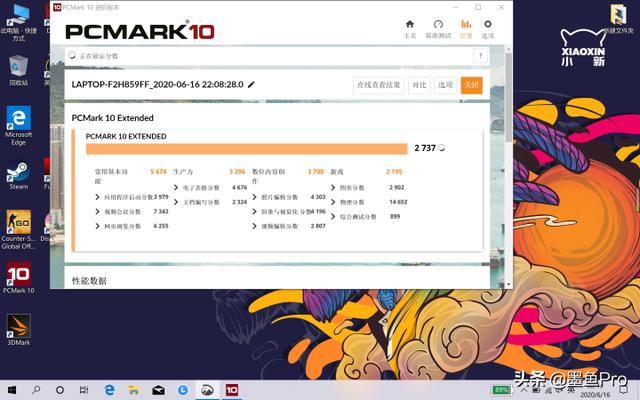This screenshot has width=640, height=400.
Task: Click the blue round app icon on taskbar
Action: pyautogui.click(x=182, y=390)
